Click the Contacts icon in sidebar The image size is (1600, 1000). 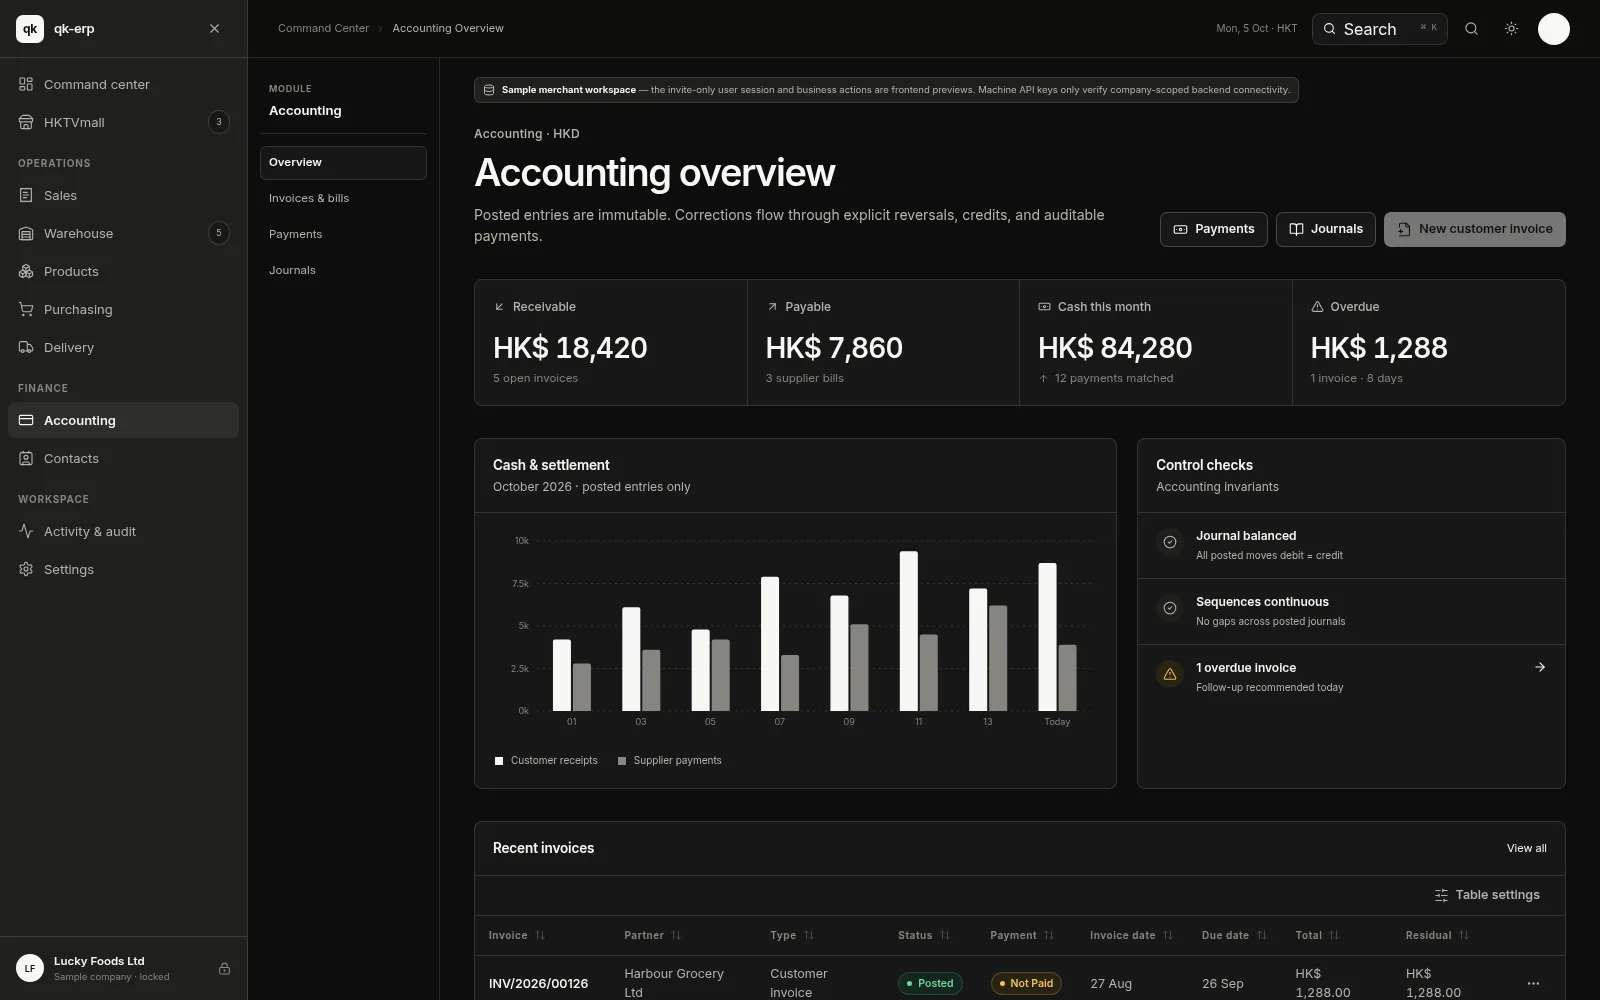tap(26, 458)
